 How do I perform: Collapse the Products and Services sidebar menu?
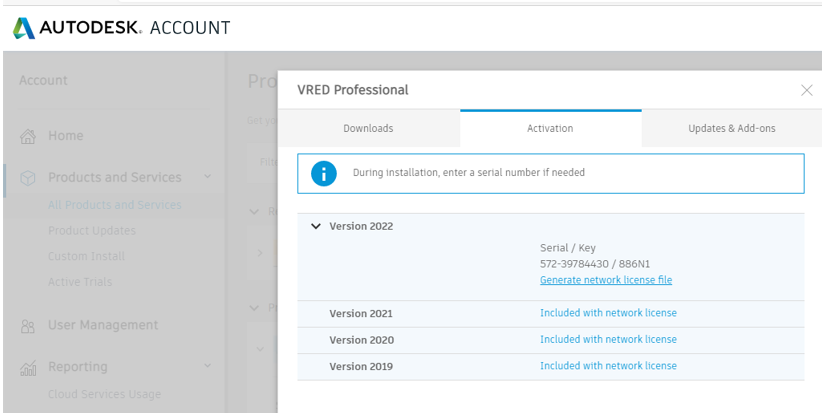(208, 177)
